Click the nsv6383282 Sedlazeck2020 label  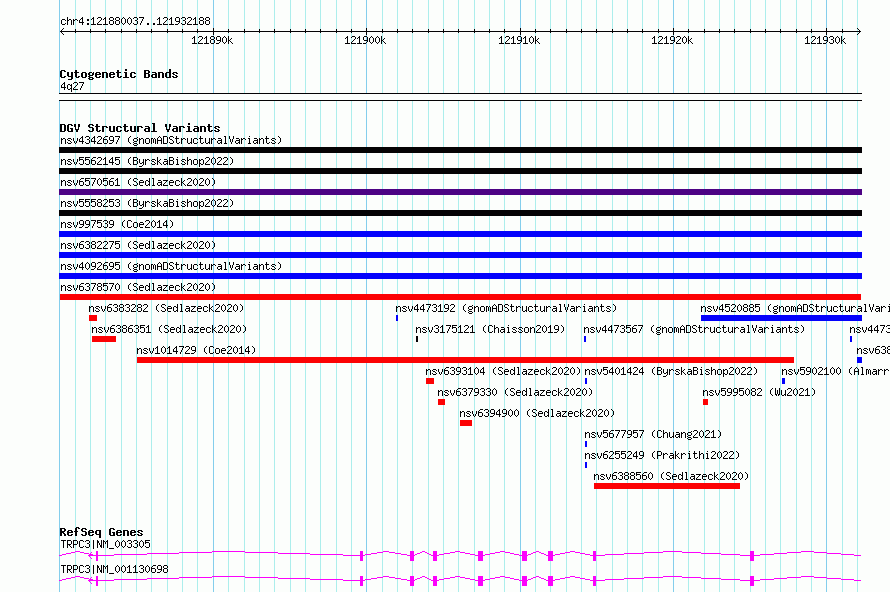click(166, 308)
